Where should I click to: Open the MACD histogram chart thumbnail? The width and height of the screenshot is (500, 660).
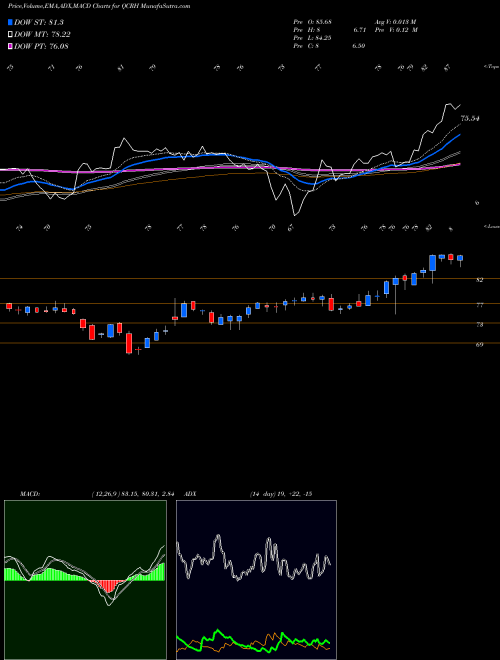[85, 580]
